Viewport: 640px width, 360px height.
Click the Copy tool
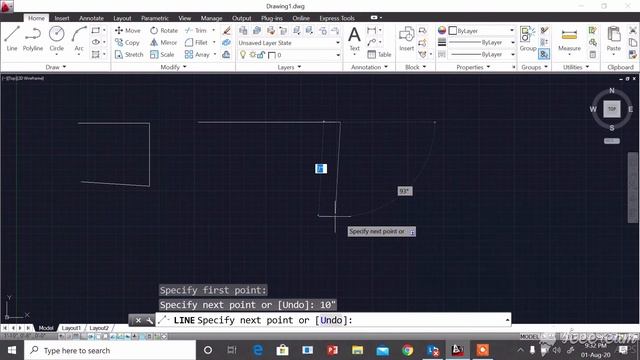pos(127,42)
